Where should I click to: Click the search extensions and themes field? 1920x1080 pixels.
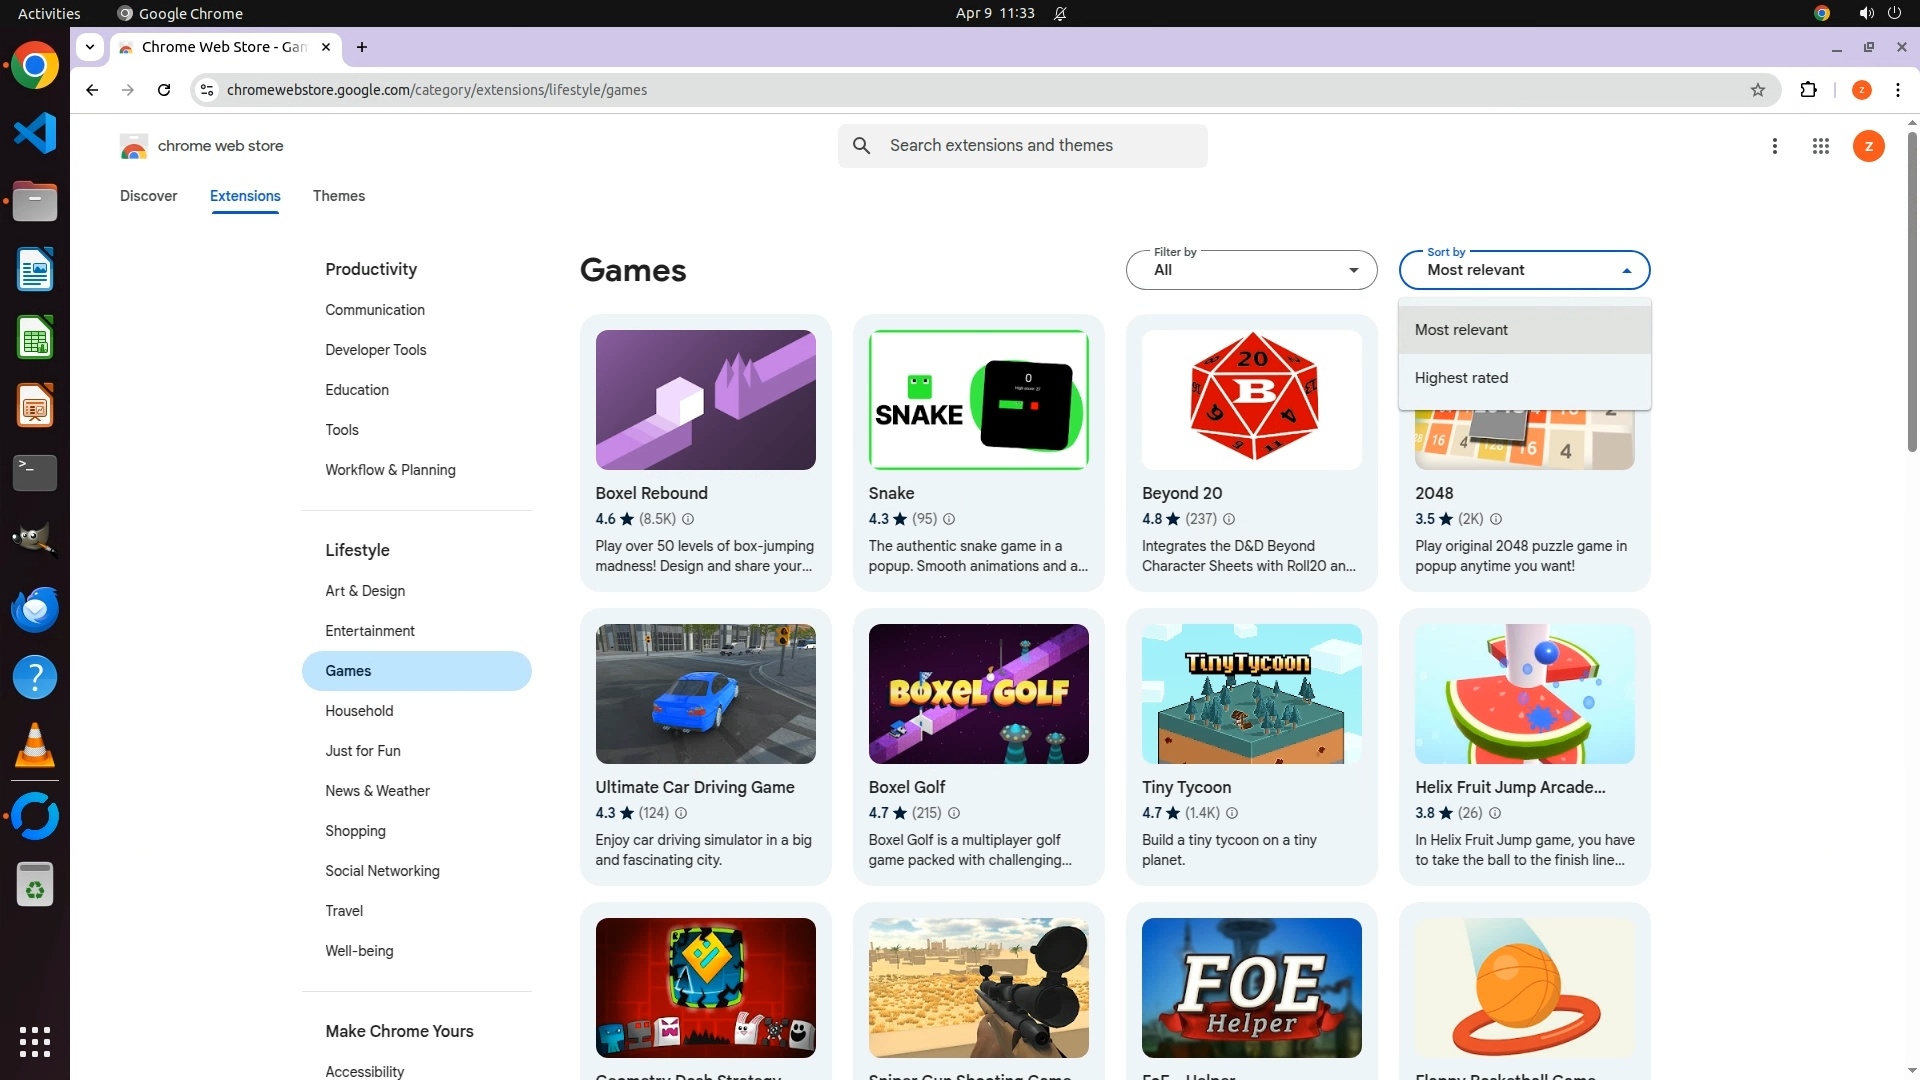[1040, 146]
